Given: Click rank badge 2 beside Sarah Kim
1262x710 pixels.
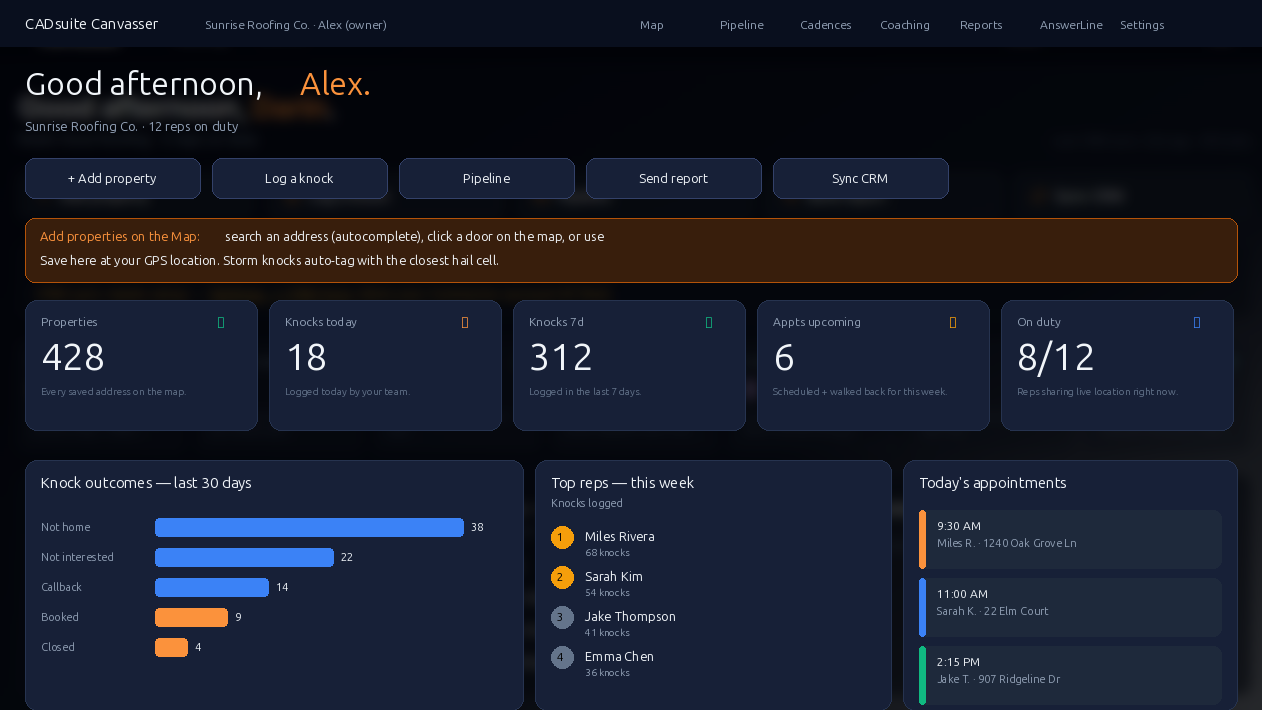Looking at the screenshot, I should point(562,578).
